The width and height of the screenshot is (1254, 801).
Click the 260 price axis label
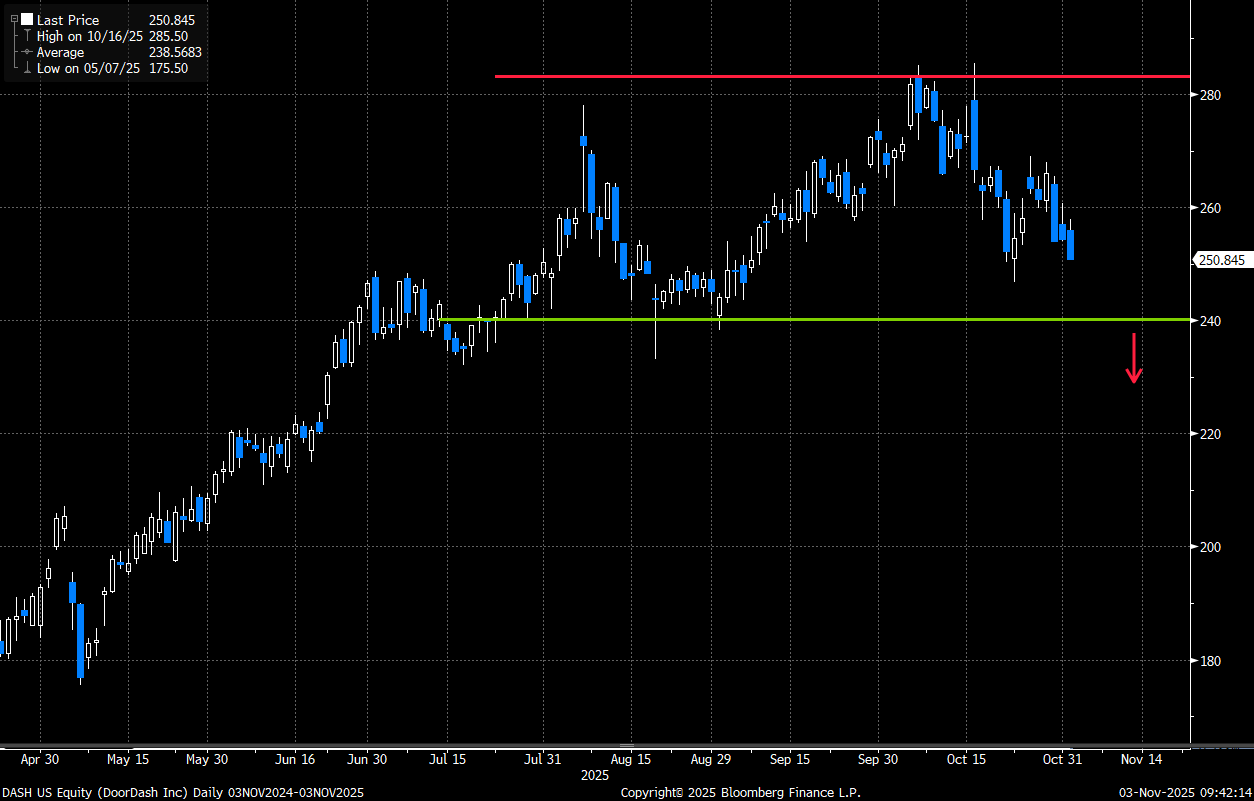click(1210, 208)
